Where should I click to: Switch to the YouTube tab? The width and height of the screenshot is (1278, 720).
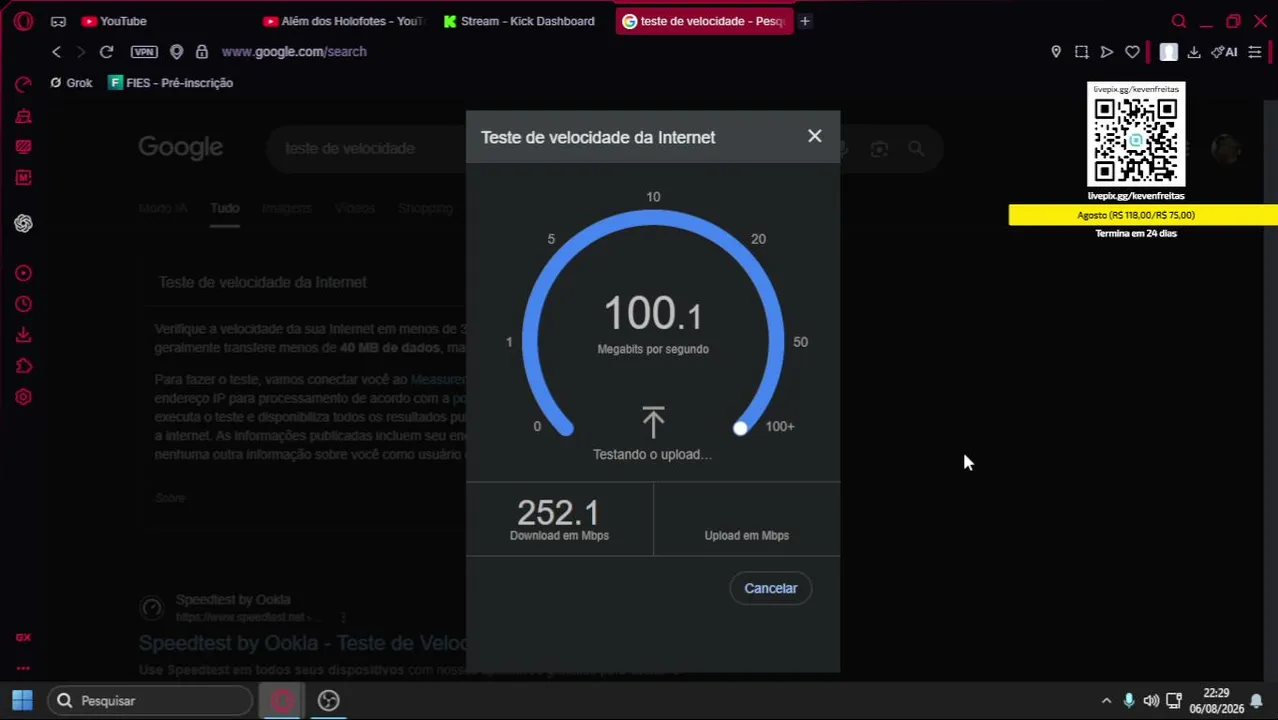click(115, 21)
